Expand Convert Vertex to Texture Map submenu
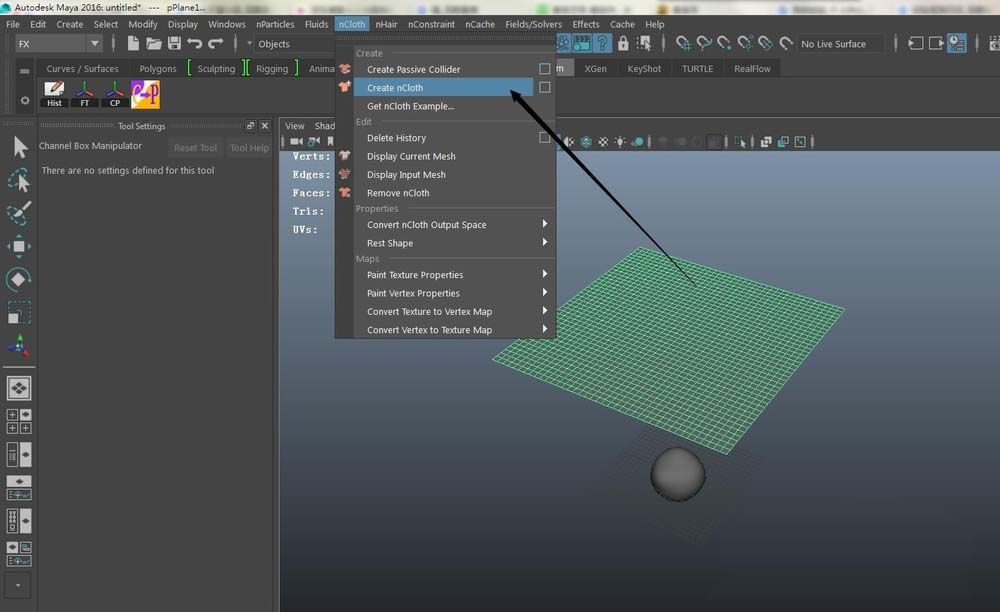 [x=545, y=330]
